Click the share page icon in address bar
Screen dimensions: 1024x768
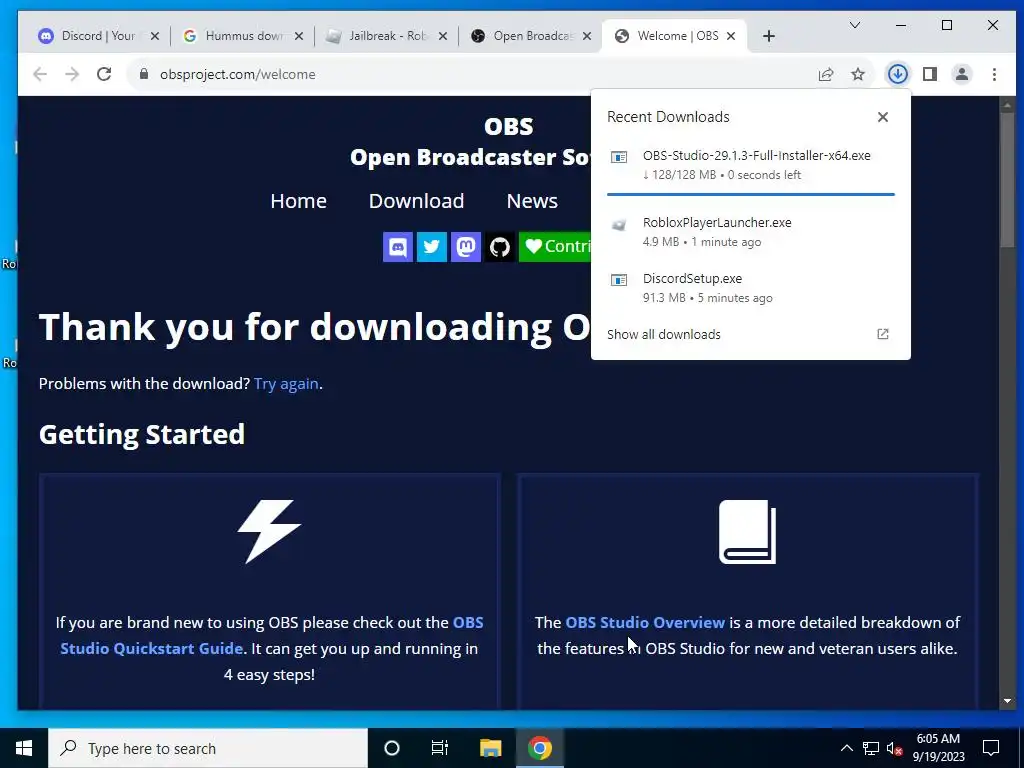click(x=825, y=74)
